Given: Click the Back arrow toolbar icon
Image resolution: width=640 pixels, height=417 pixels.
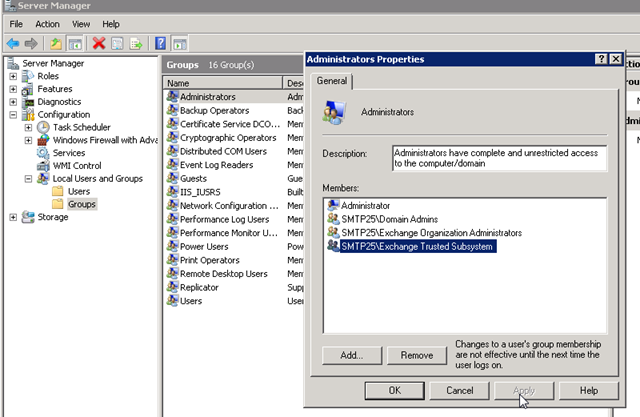Looking at the screenshot, I should [x=13, y=43].
